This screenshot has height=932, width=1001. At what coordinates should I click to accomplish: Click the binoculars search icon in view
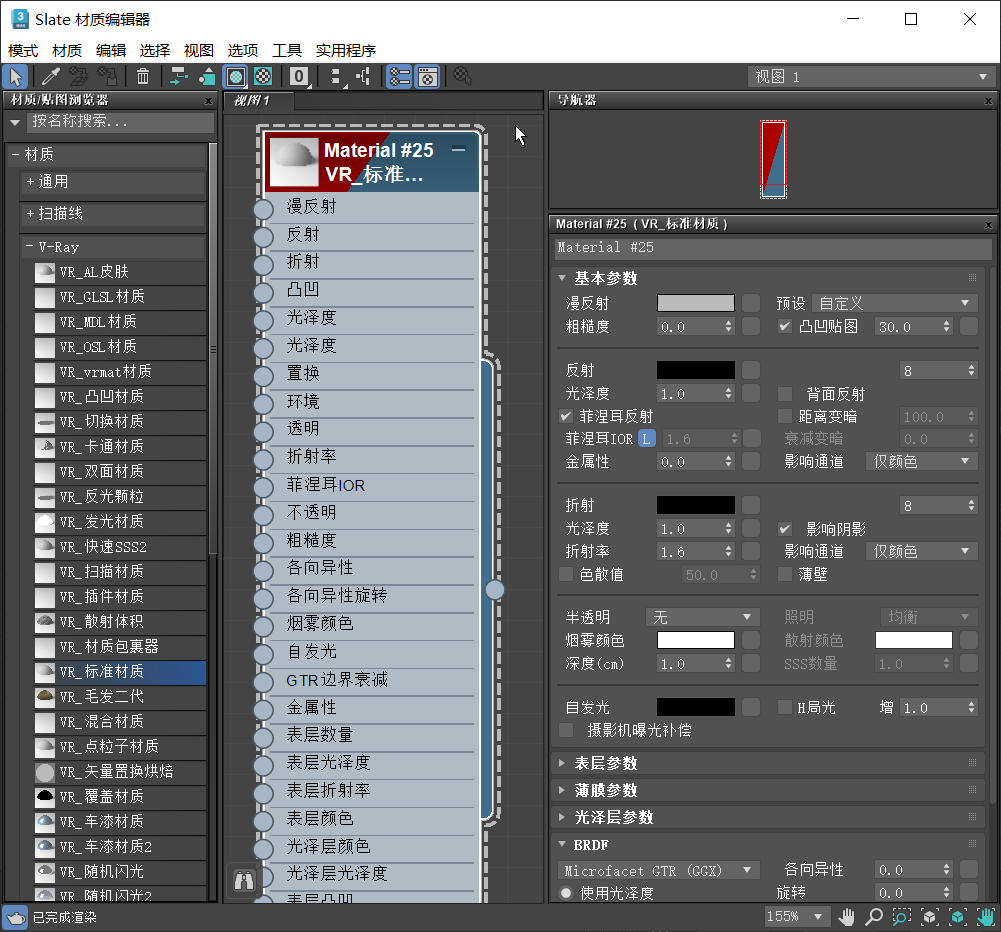coord(243,880)
